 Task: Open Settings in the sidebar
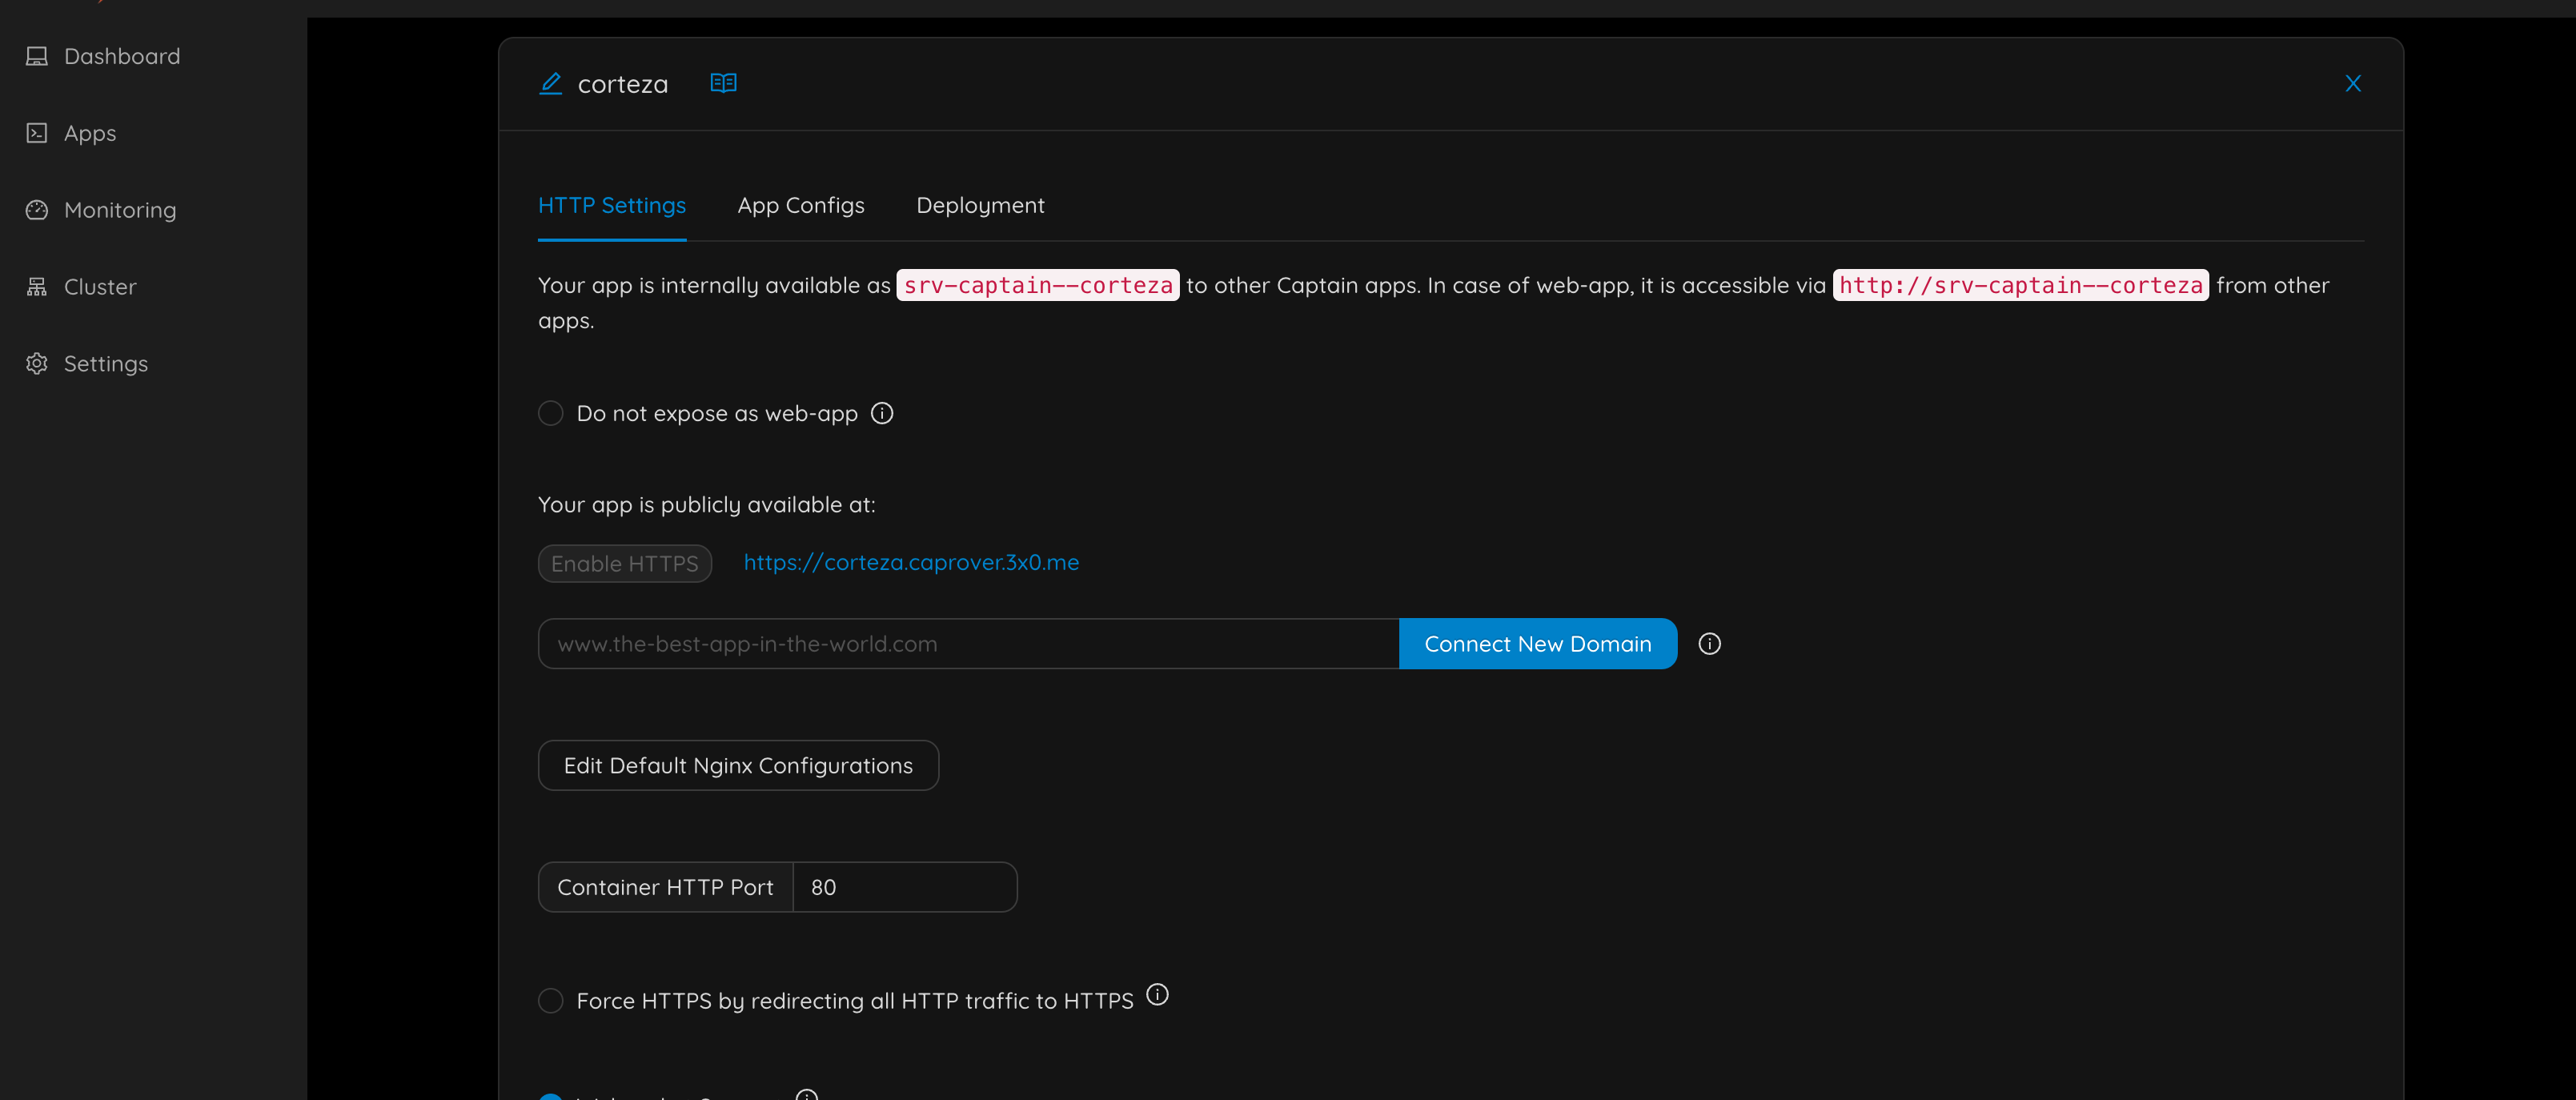click(106, 364)
